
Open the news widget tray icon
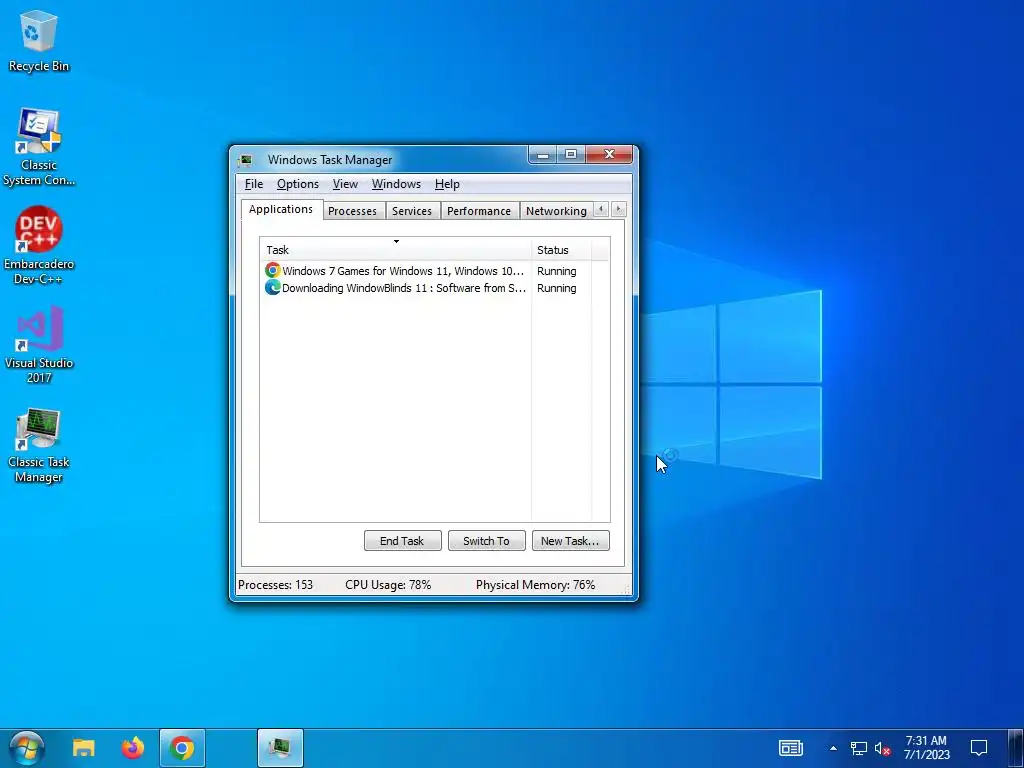click(x=790, y=748)
